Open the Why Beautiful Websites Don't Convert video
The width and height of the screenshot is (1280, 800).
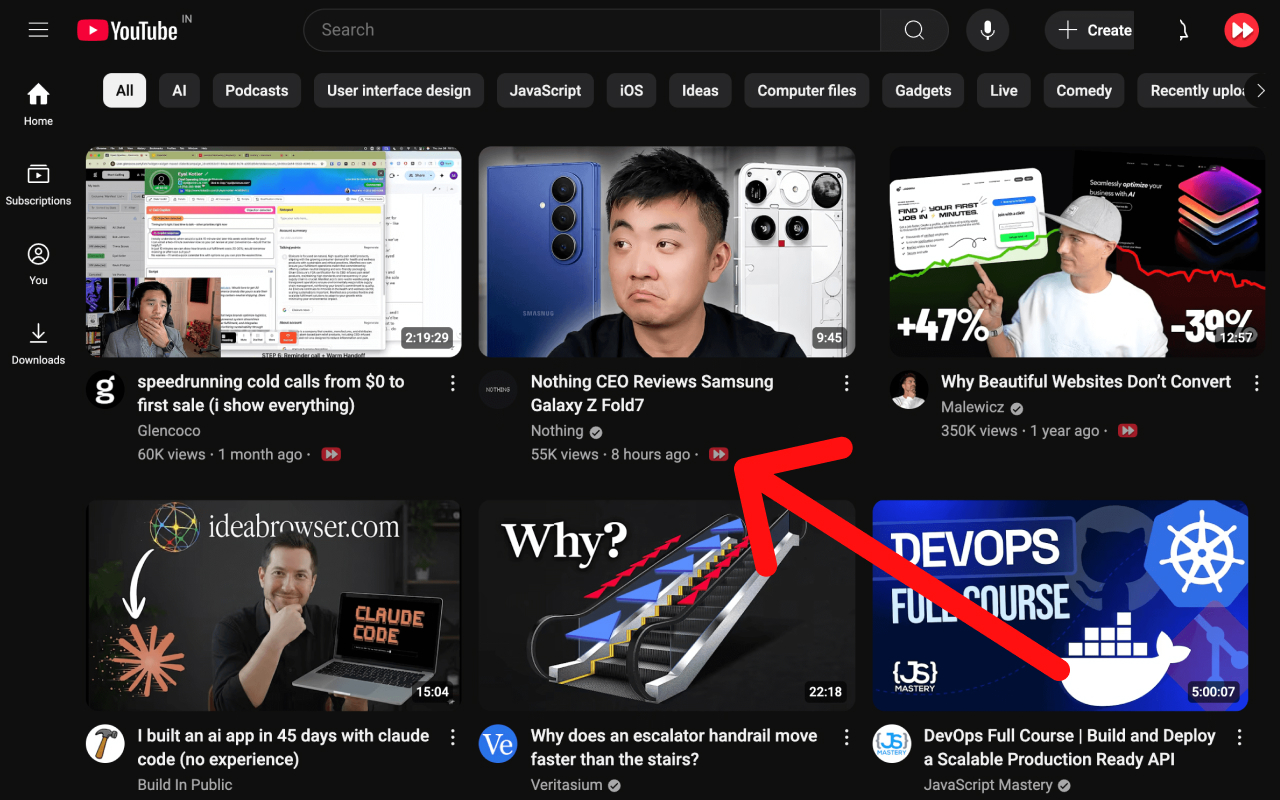pyautogui.click(x=1086, y=381)
